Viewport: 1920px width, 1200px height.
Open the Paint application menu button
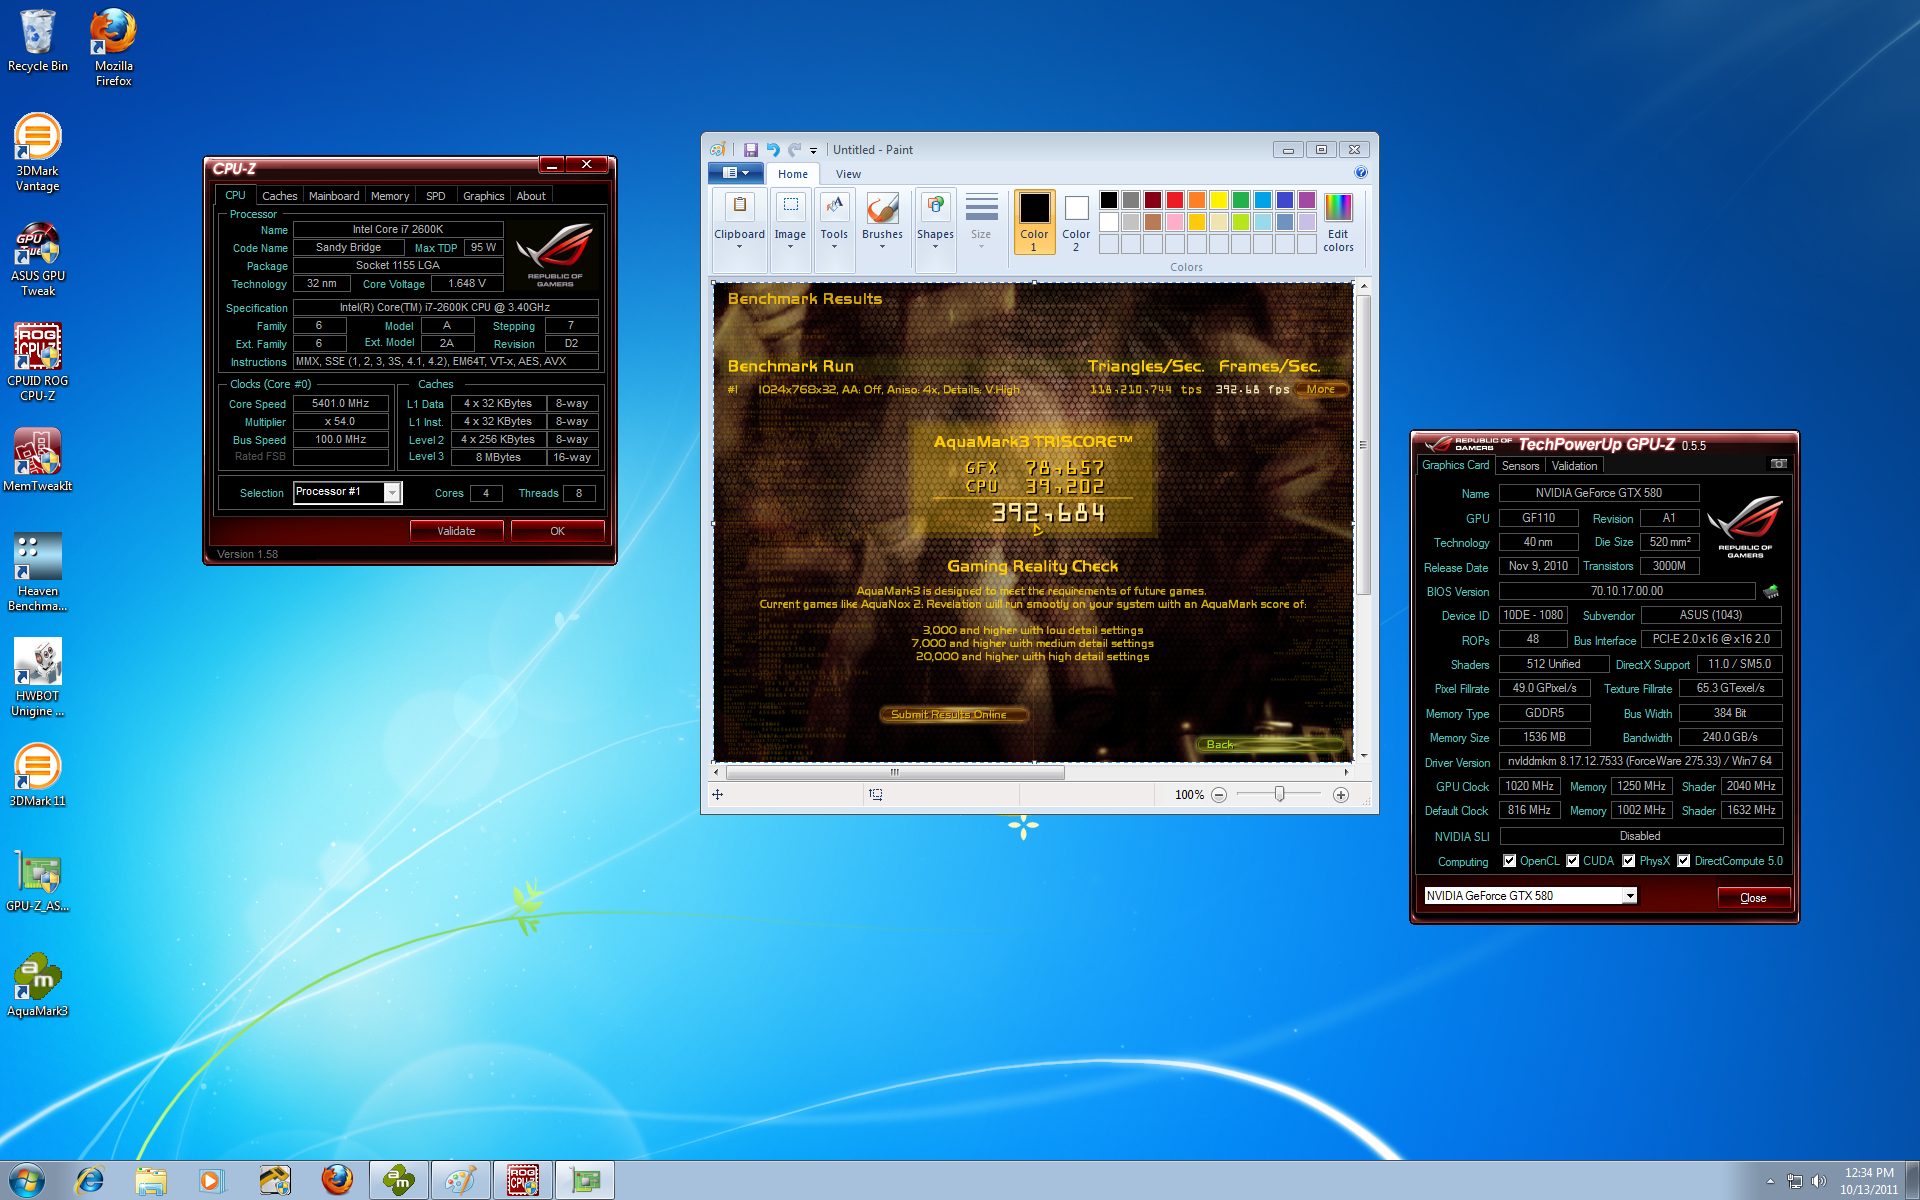(735, 173)
